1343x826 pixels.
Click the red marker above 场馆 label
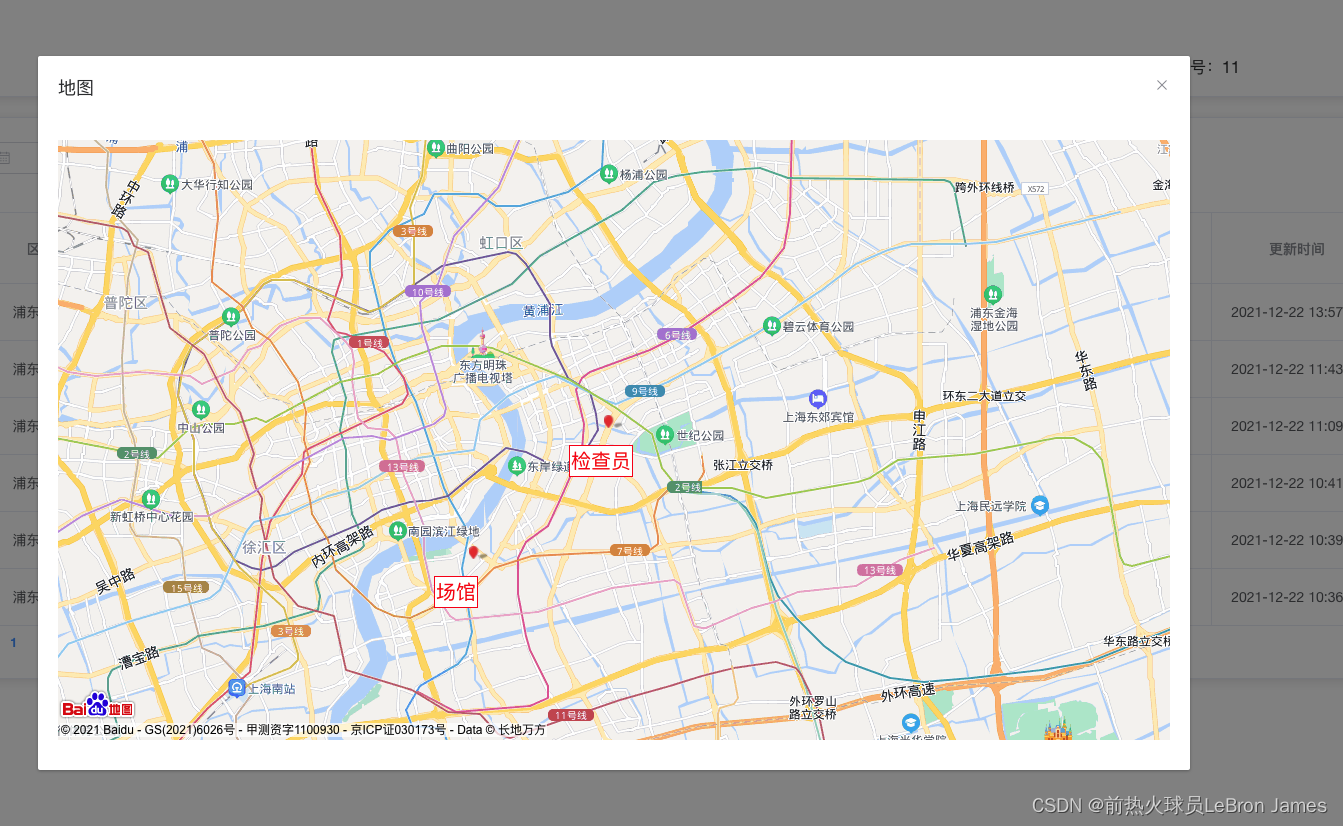(x=474, y=552)
